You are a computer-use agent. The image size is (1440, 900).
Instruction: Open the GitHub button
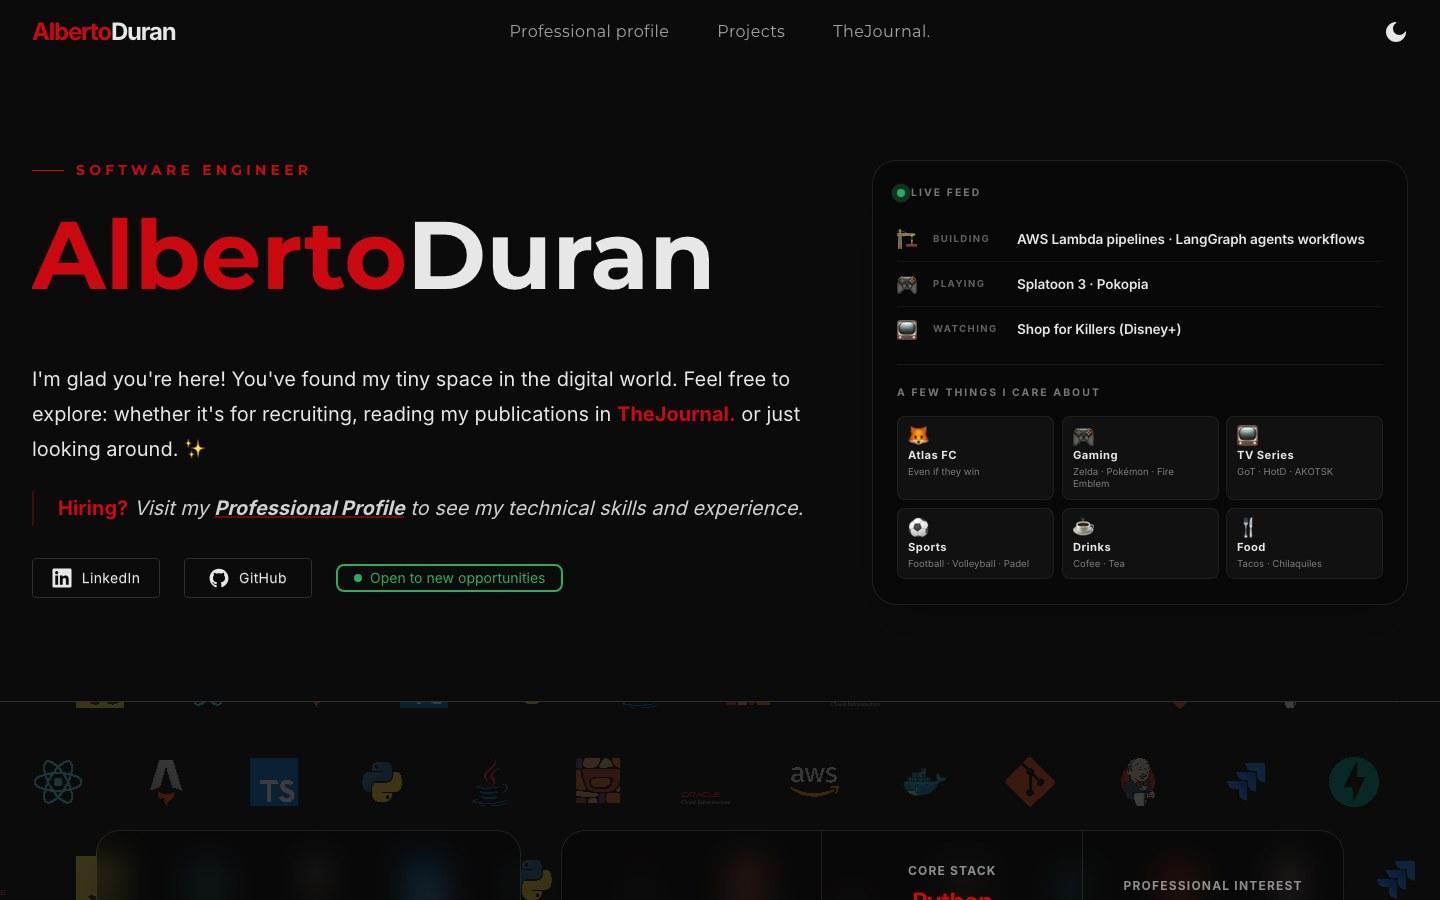pos(248,578)
